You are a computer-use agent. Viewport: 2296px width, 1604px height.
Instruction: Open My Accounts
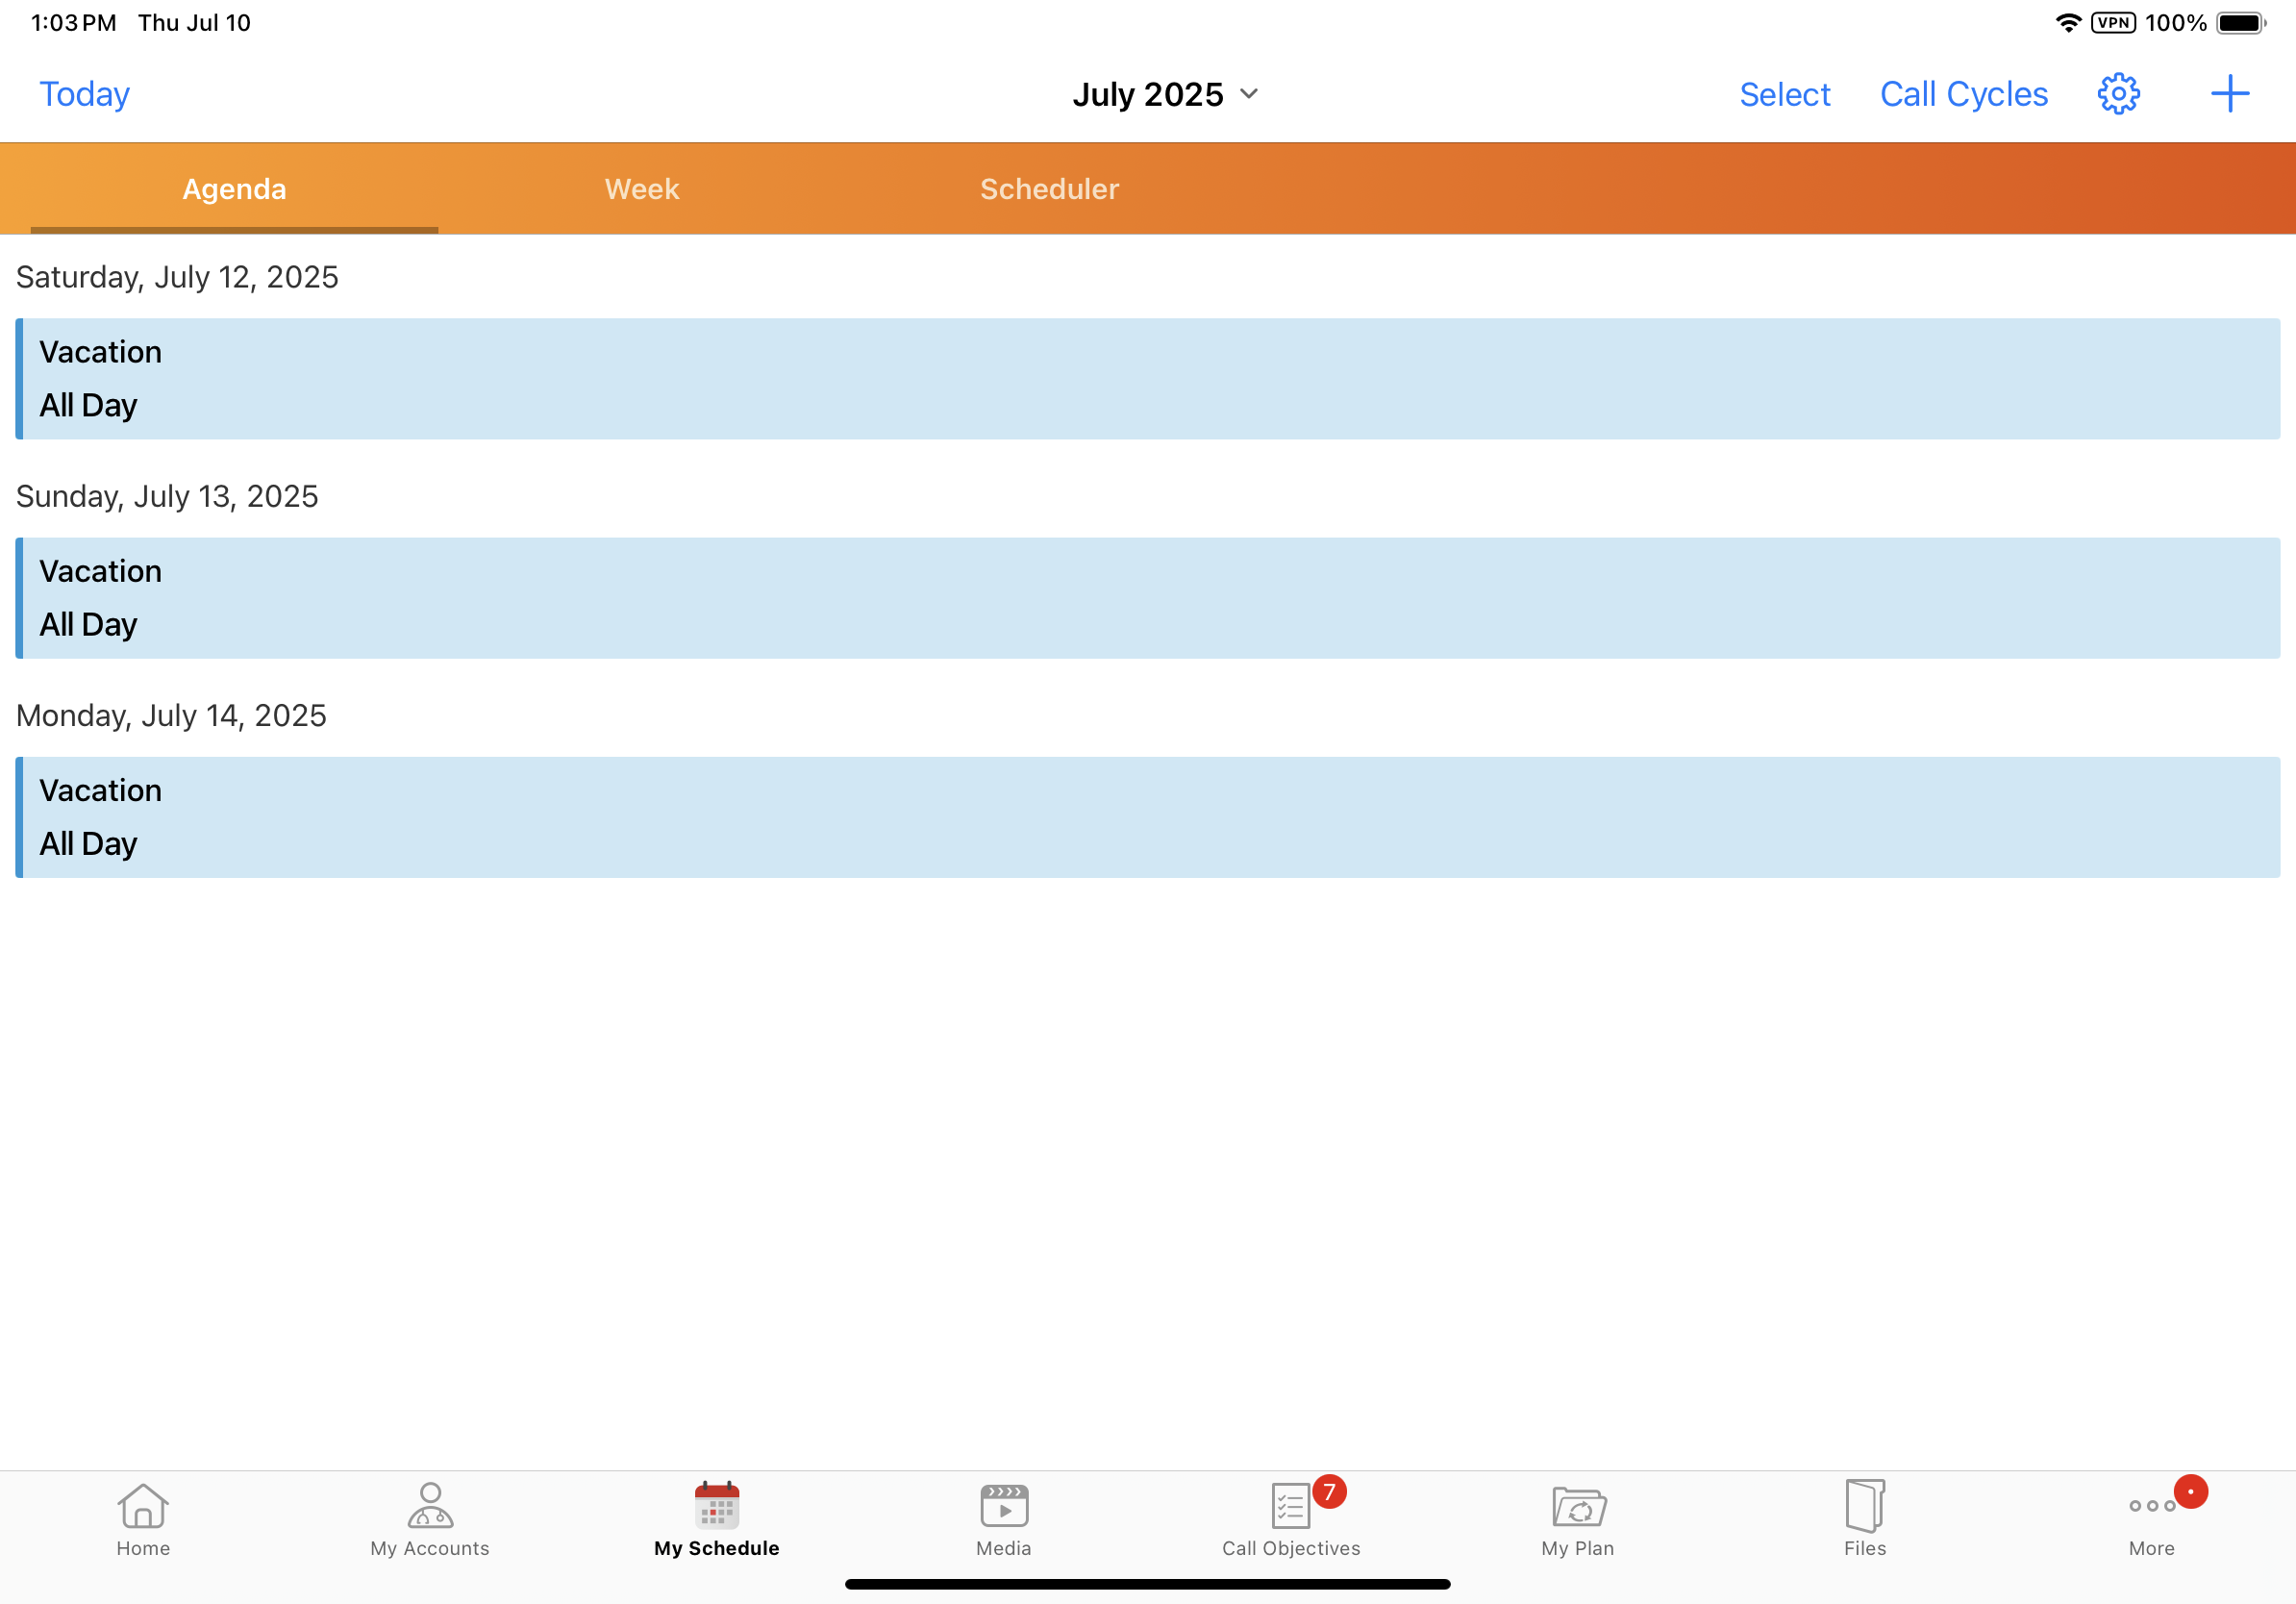tap(430, 1519)
